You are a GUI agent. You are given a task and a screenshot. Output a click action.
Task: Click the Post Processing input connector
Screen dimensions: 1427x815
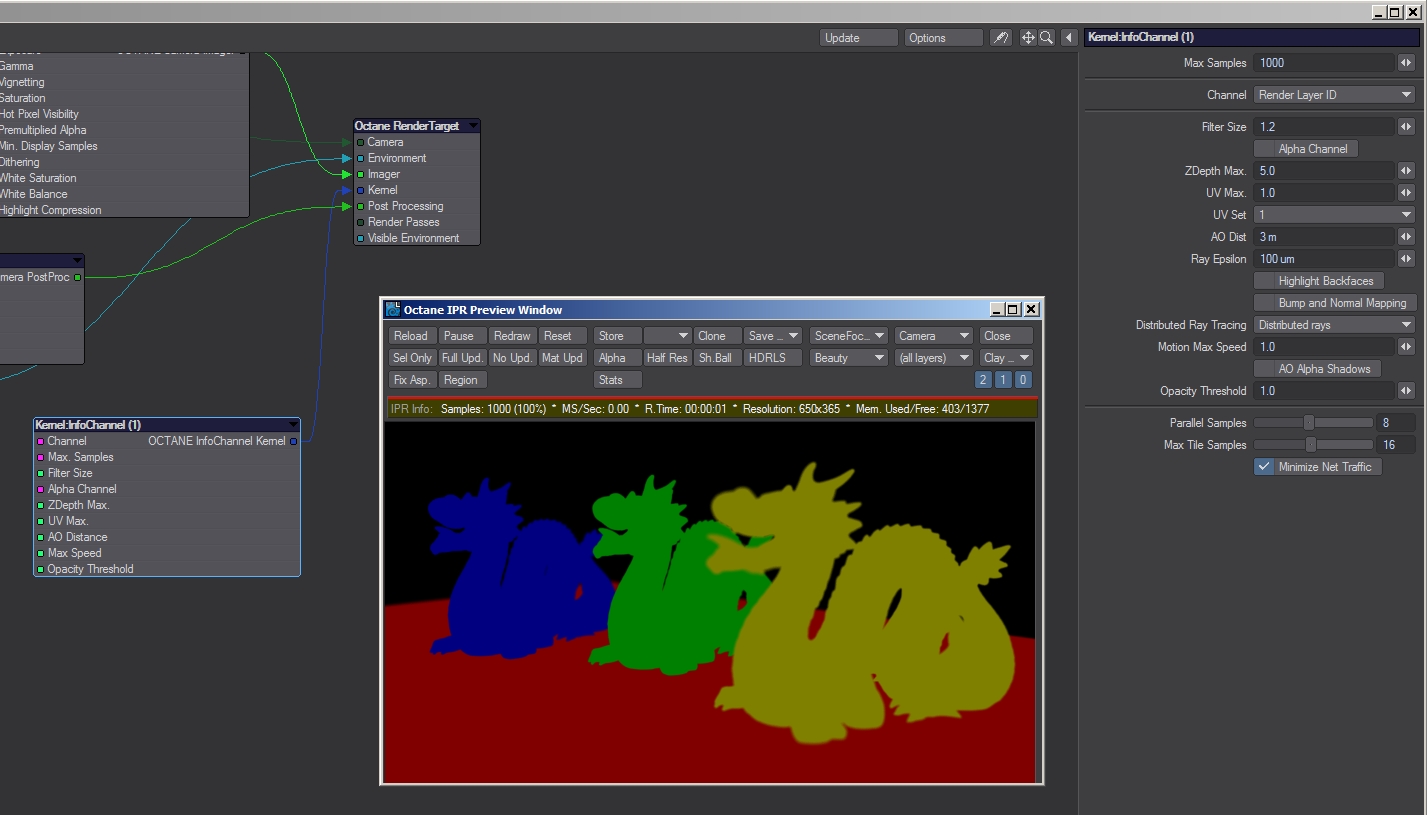(361, 206)
